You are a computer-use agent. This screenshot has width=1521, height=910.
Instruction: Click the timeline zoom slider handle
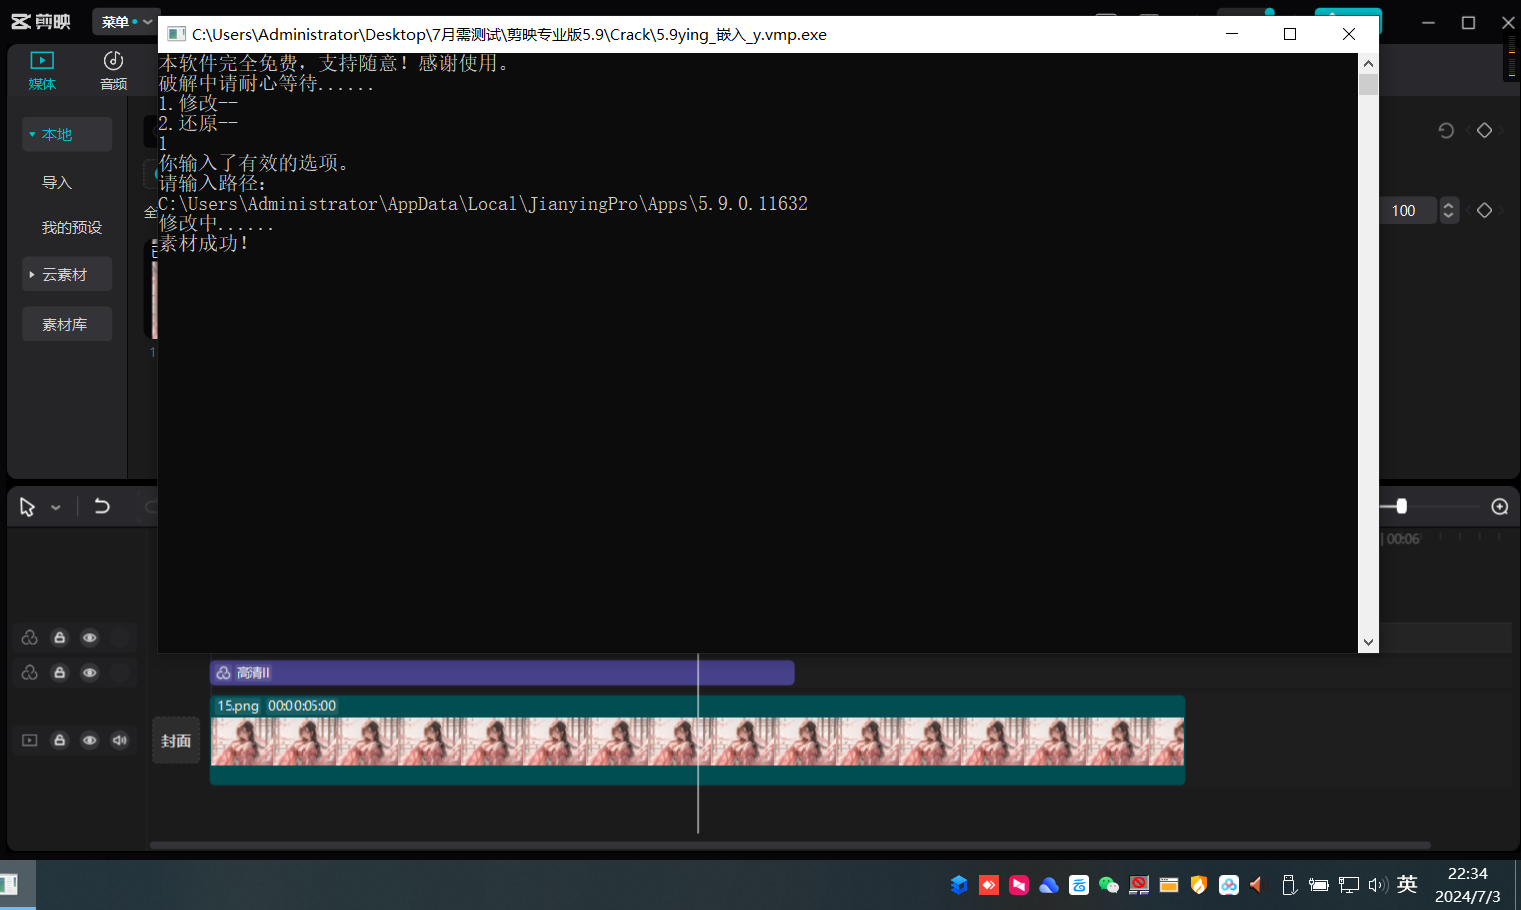[x=1401, y=507]
